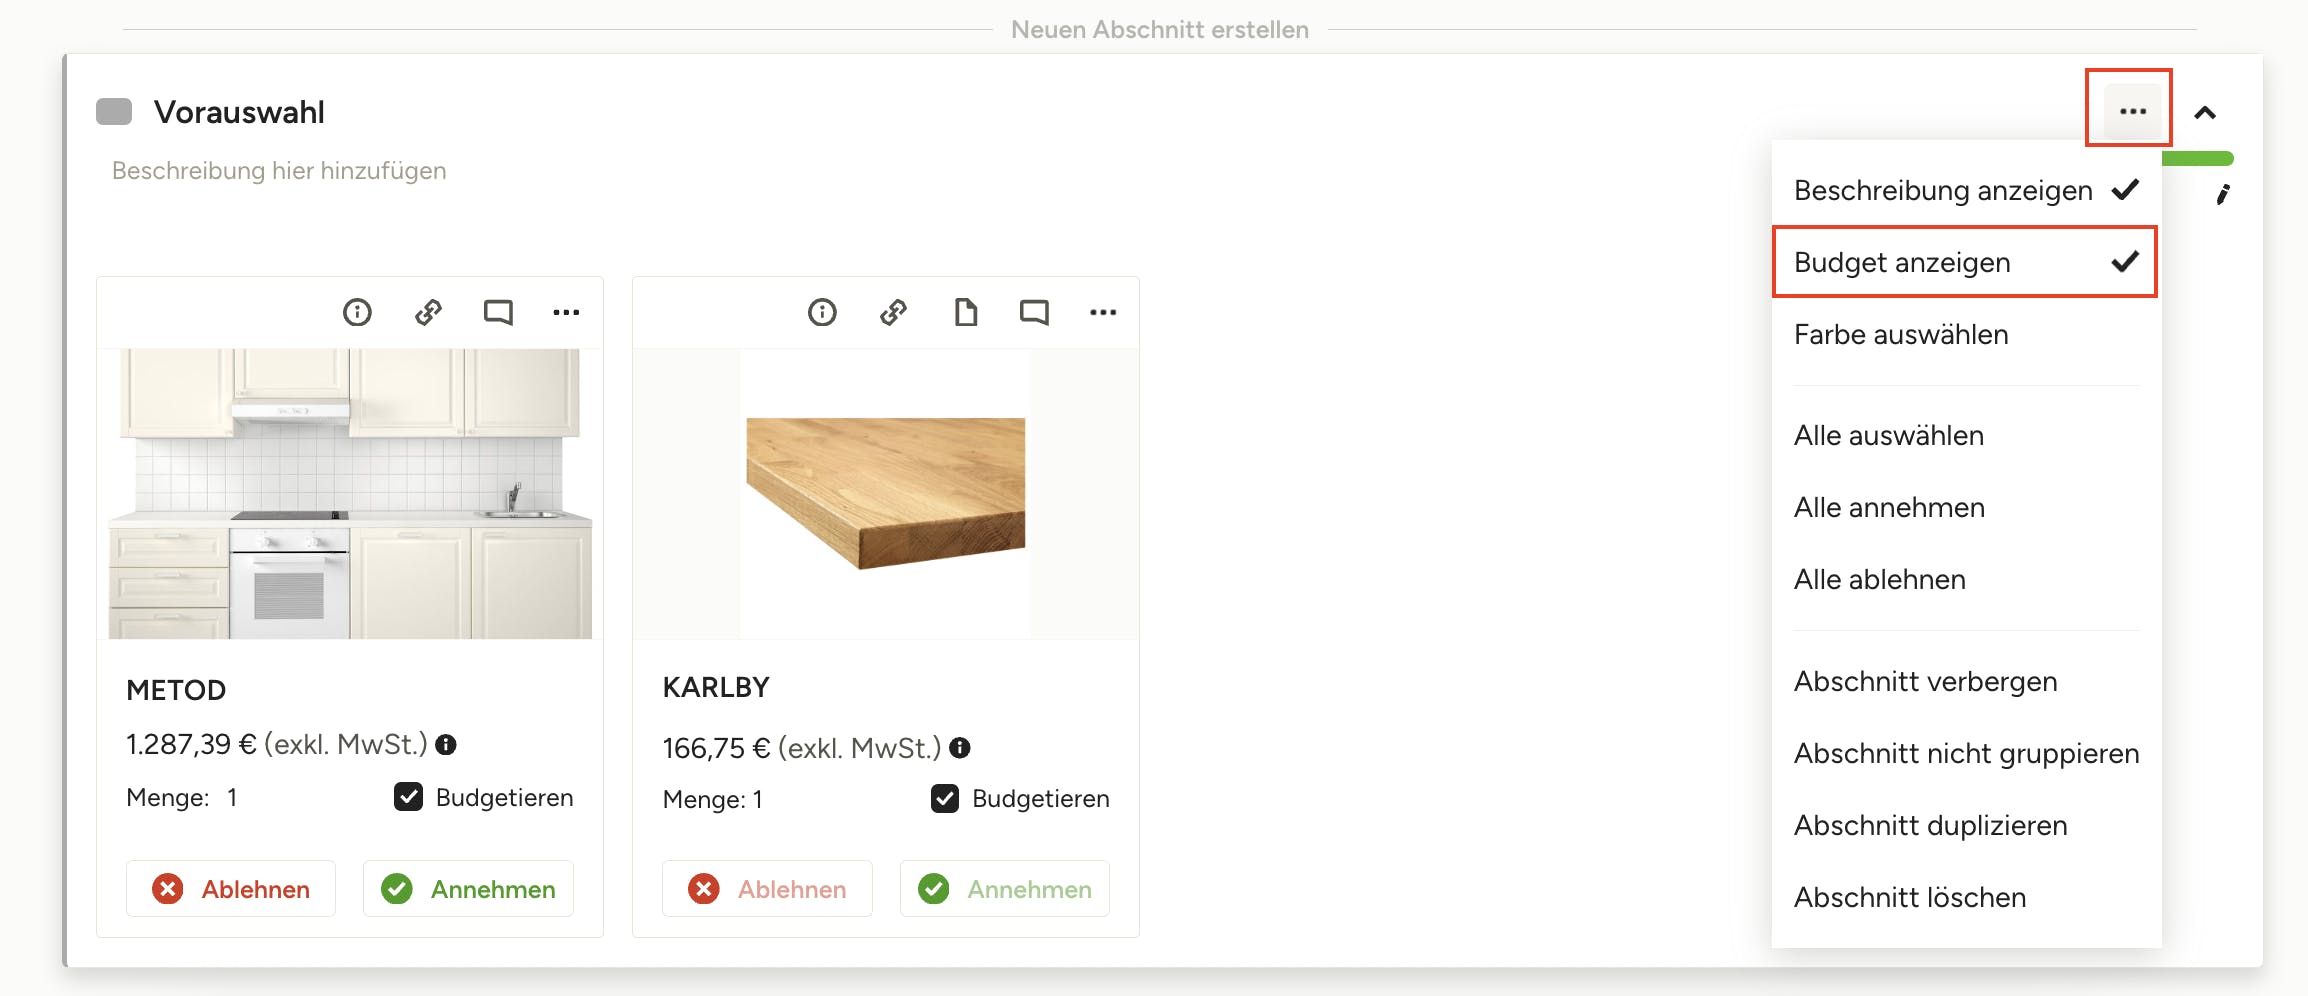Collapse the Vorauswahl section with chevron
This screenshot has height=996, width=2308.
2205,113
